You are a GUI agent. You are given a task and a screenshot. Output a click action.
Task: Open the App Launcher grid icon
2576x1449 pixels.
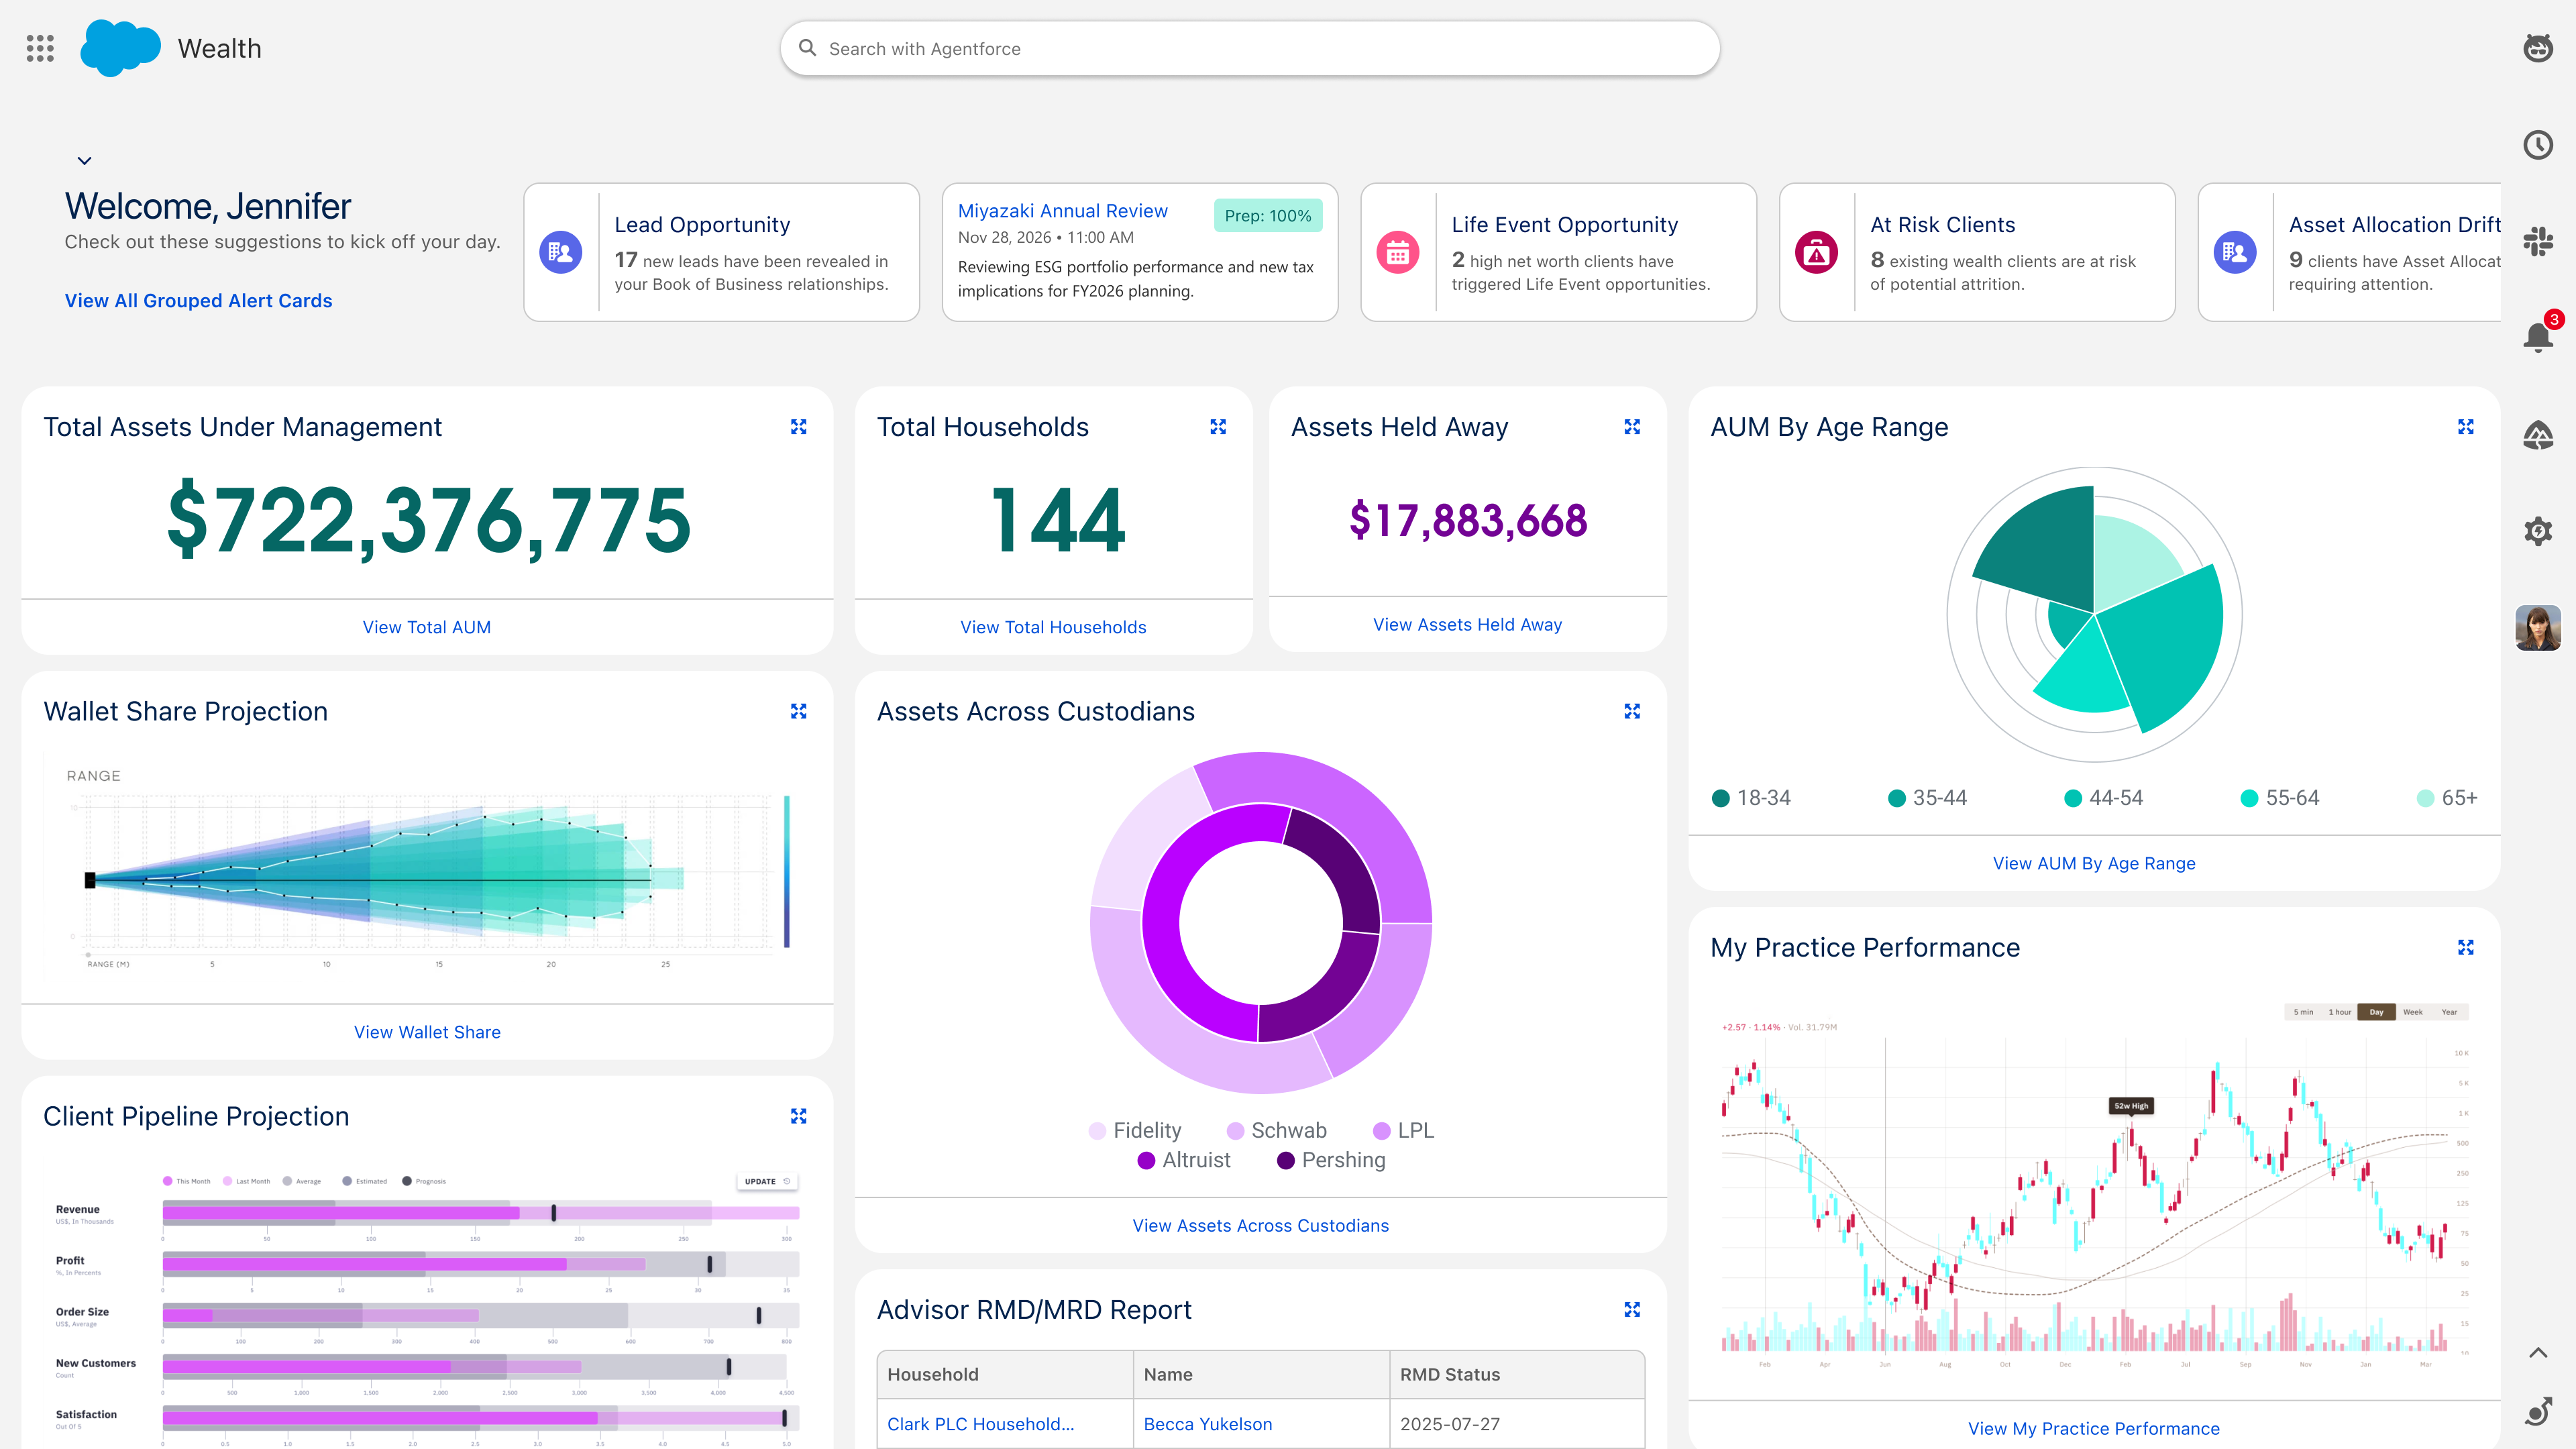(40, 48)
